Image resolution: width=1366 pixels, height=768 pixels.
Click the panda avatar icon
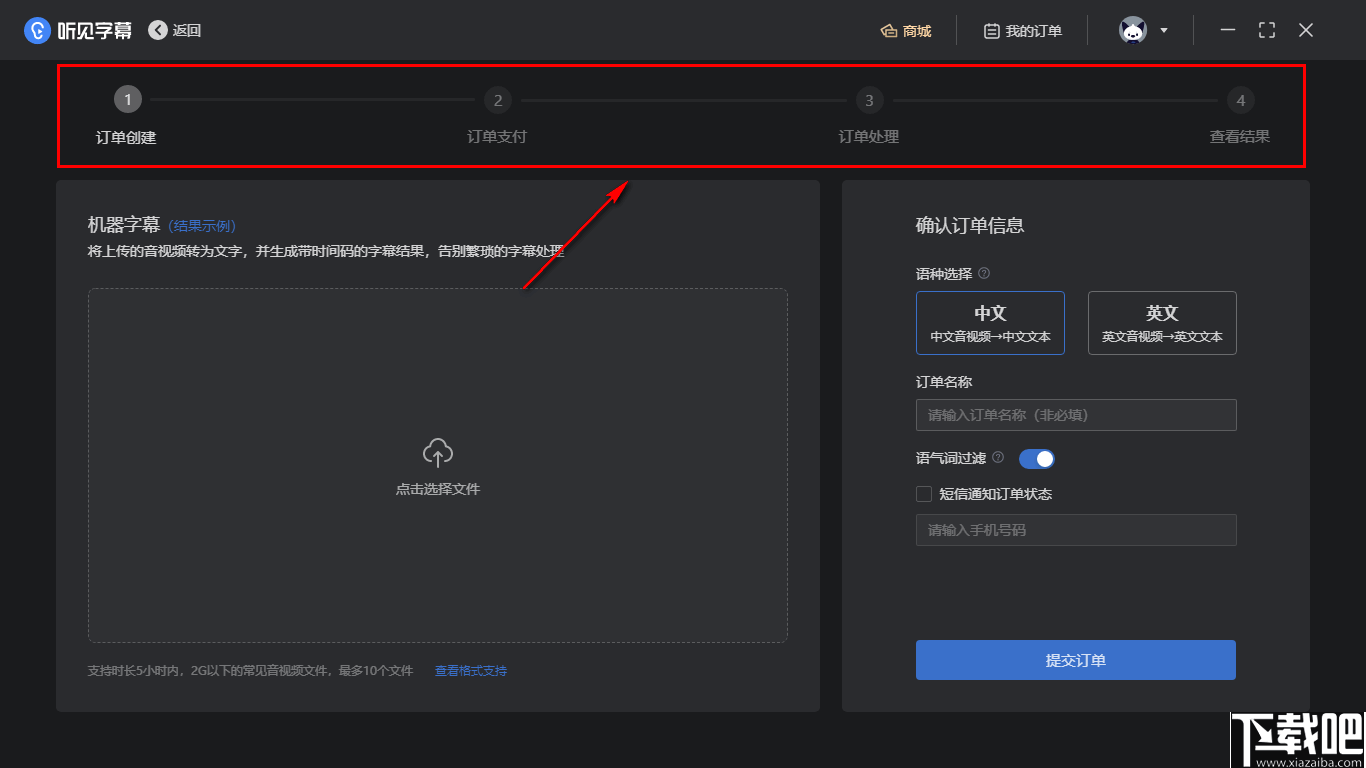point(1131,30)
